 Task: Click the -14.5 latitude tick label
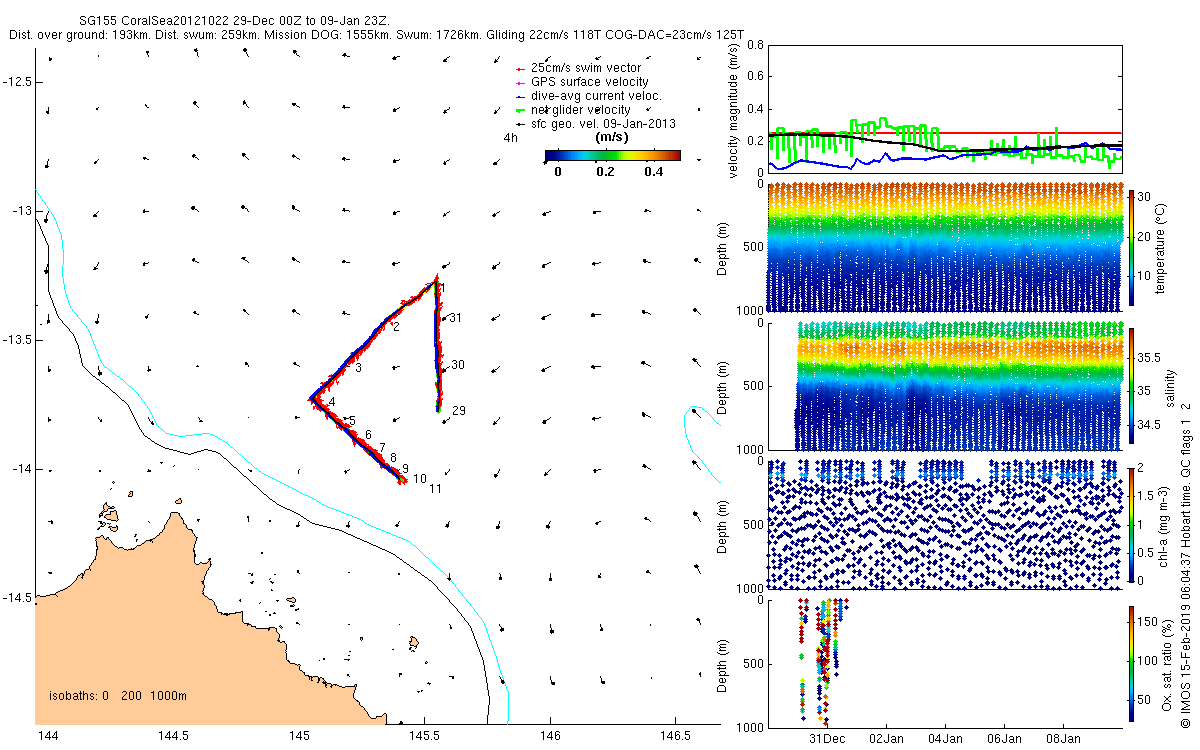click(x=17, y=598)
